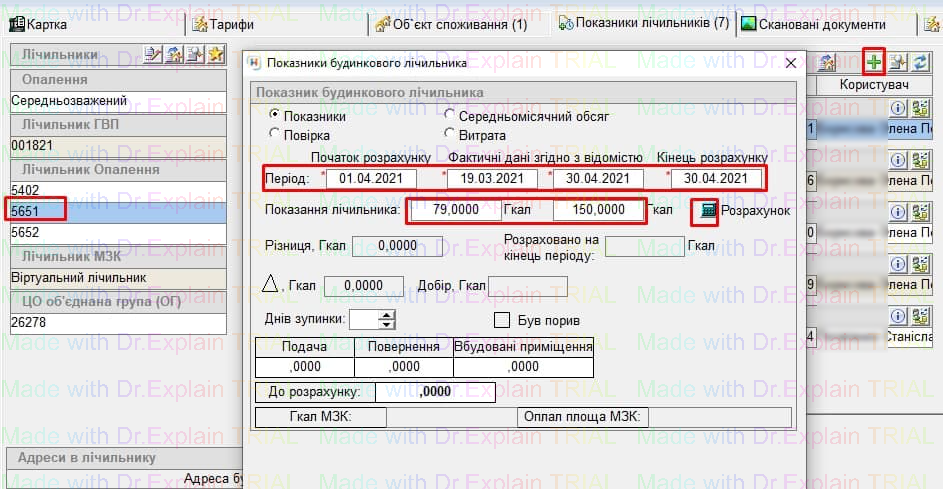Viewport: 943px width, 489px height.
Task: Open info icon in first table row
Action: click(898, 108)
